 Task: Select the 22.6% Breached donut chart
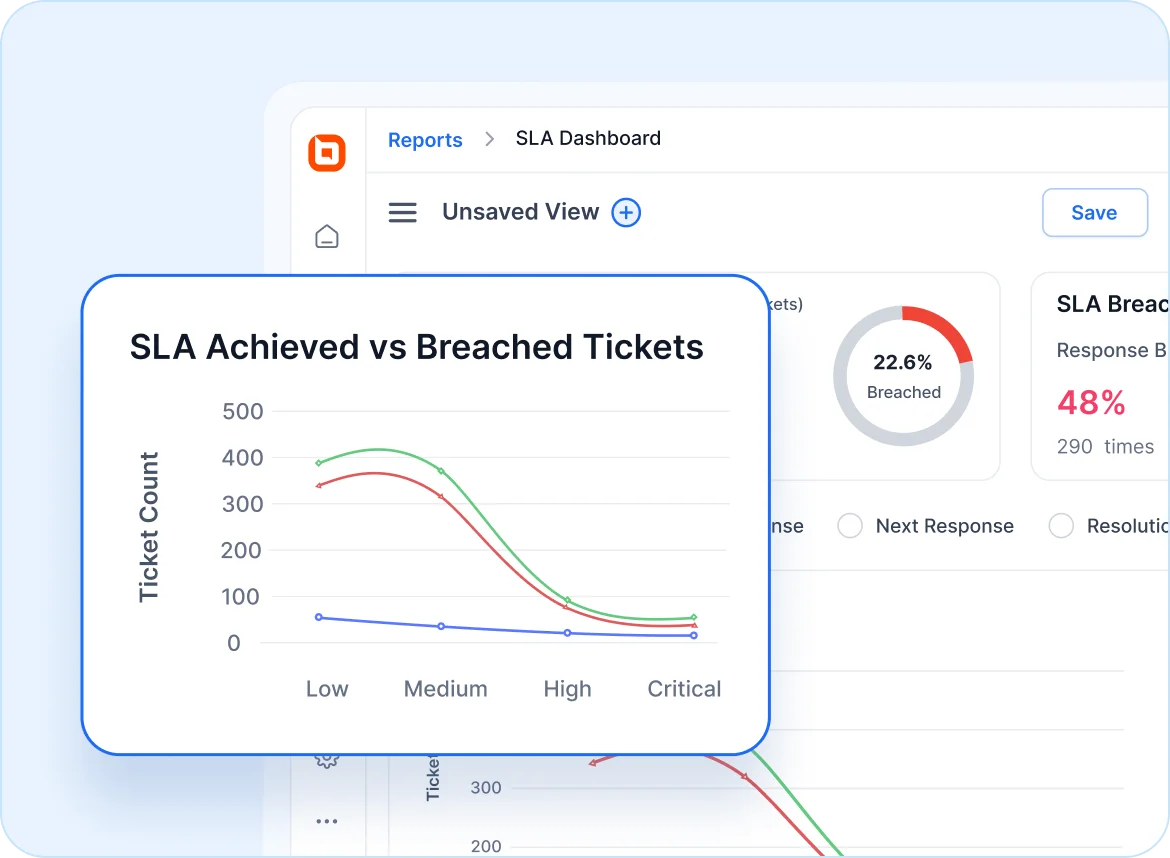[x=903, y=375]
